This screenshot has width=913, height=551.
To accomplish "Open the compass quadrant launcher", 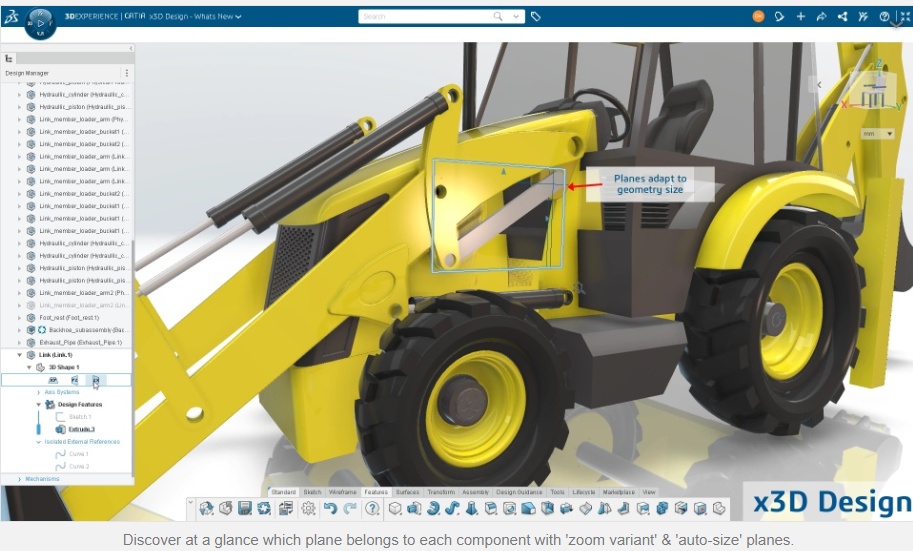I will [40, 23].
